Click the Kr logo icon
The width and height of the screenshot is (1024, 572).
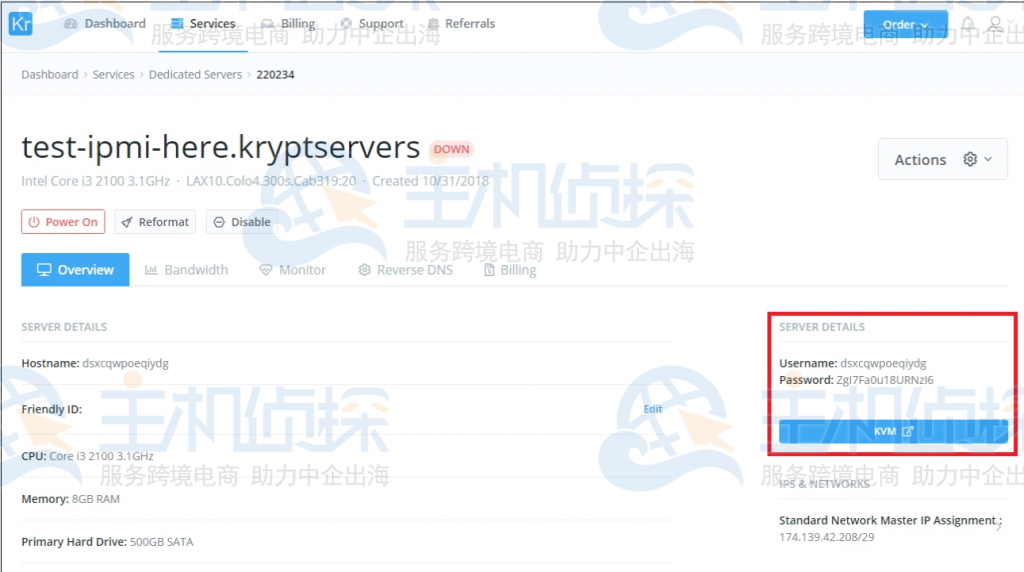tap(21, 24)
